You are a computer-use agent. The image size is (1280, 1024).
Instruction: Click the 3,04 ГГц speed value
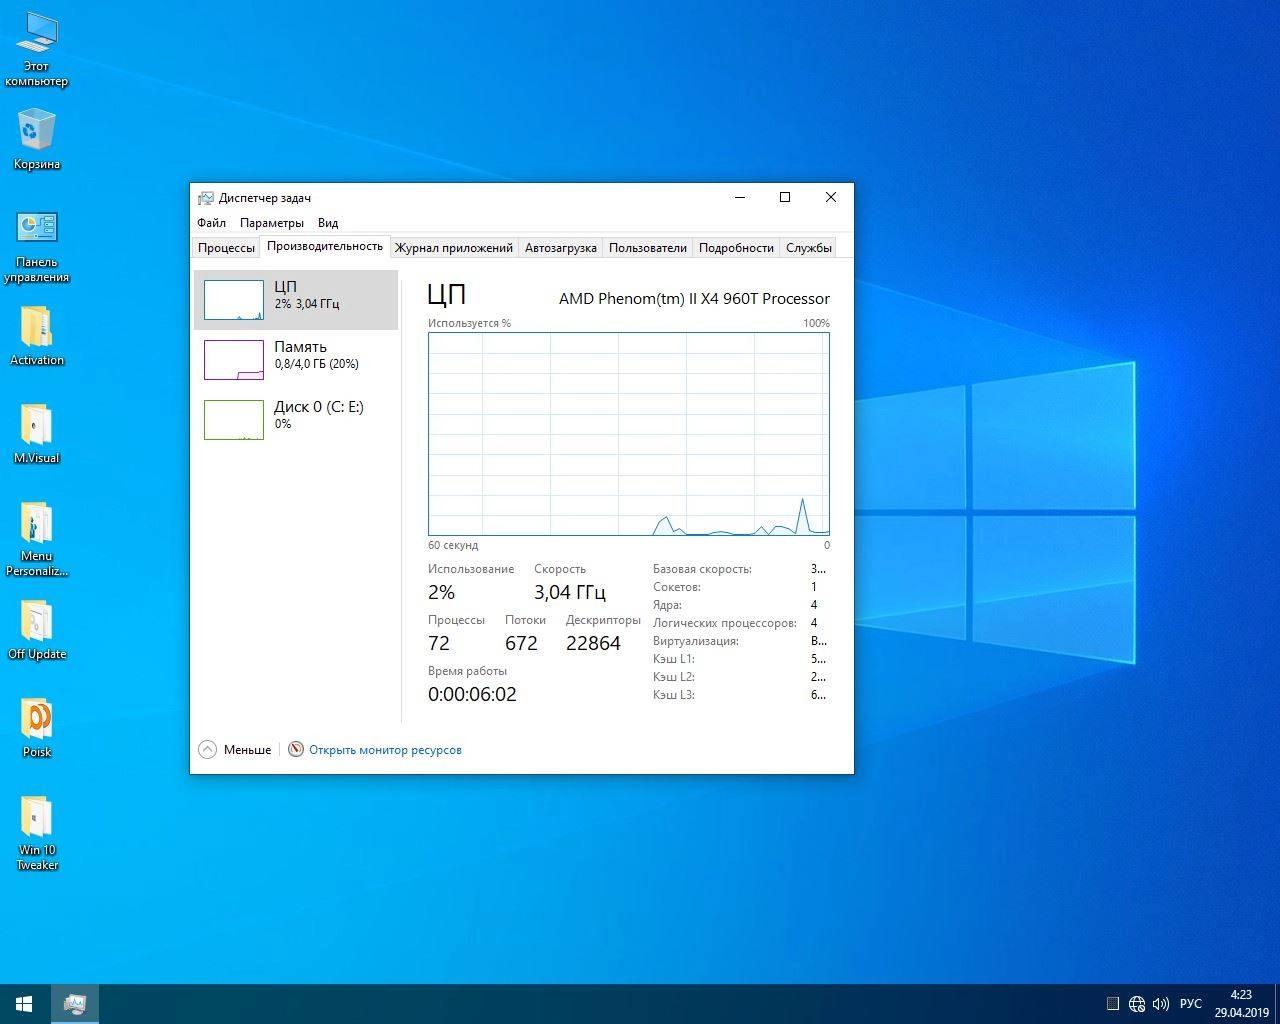click(x=570, y=592)
